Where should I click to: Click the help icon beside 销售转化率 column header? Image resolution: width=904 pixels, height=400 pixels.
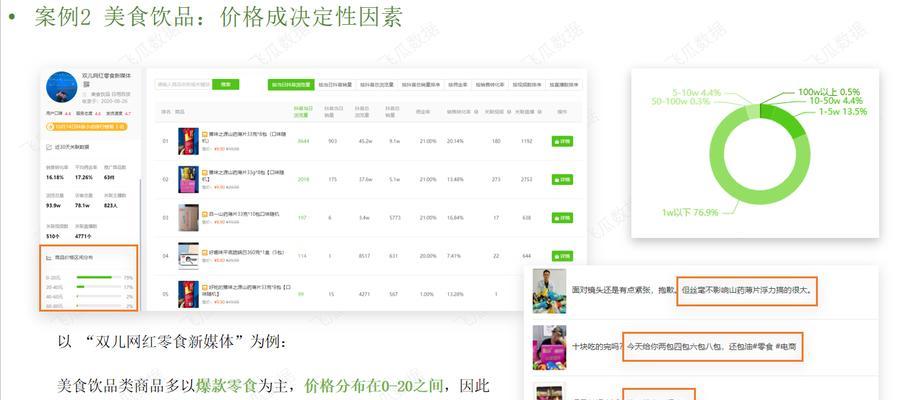click(475, 111)
